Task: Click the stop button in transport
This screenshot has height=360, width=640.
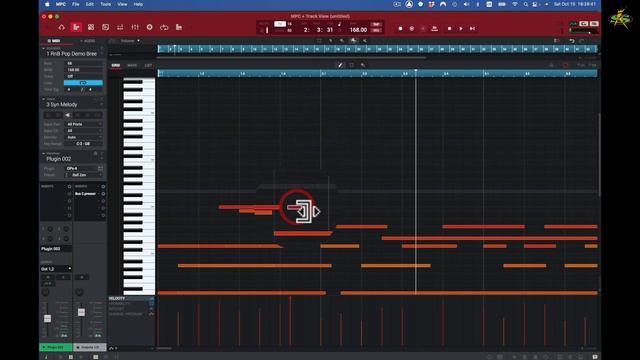Action: click(x=449, y=29)
